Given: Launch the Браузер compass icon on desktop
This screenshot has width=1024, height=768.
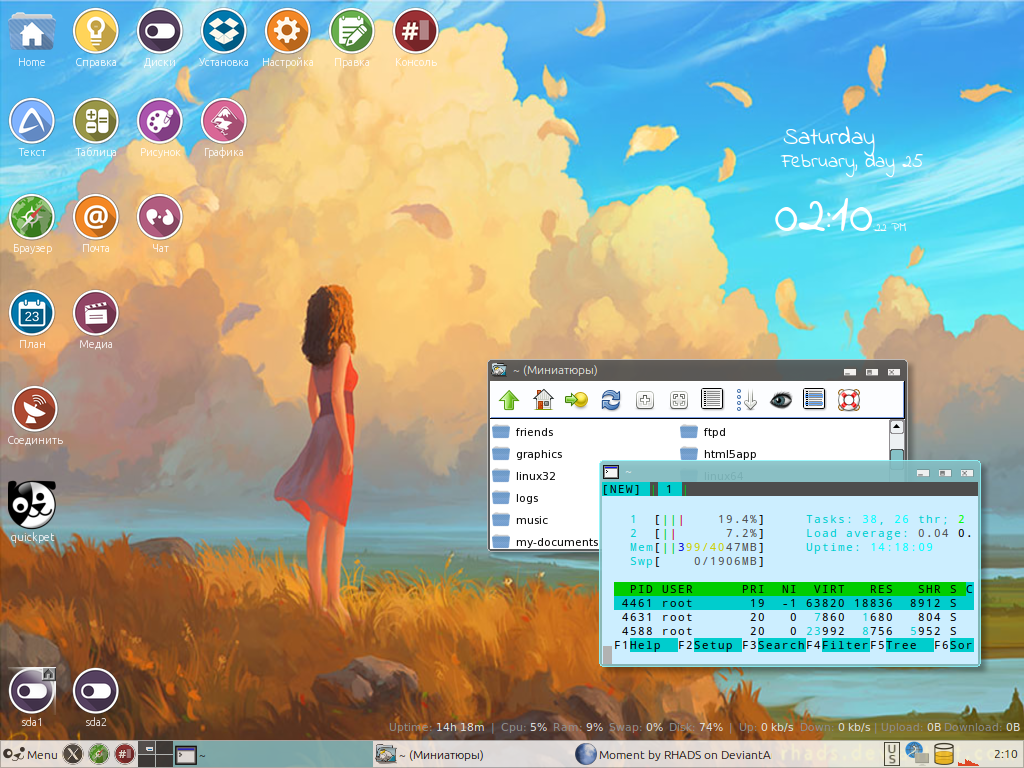Looking at the screenshot, I should [x=31, y=218].
